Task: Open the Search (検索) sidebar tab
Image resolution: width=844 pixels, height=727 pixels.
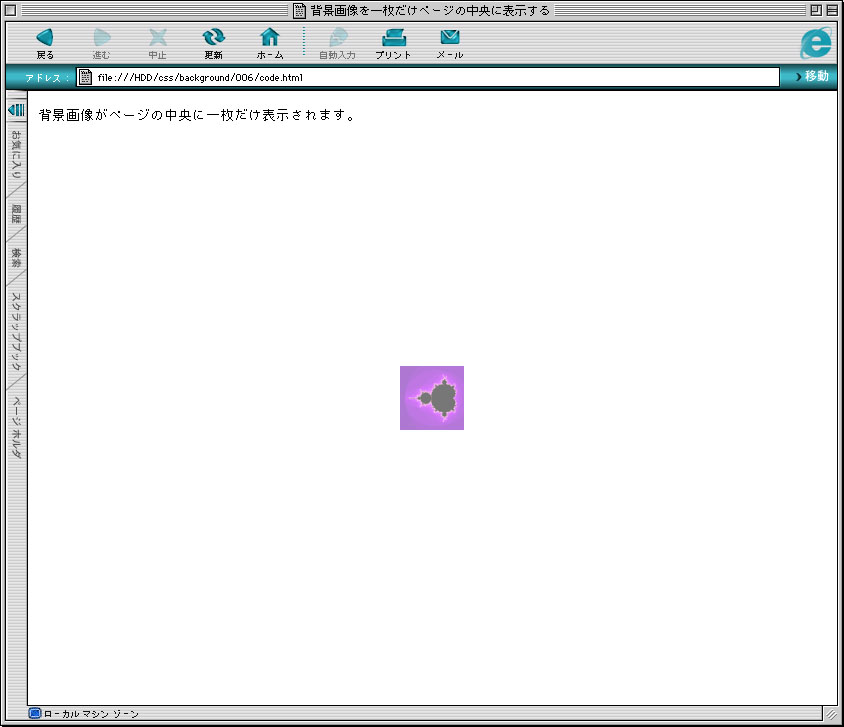Action: (16, 258)
